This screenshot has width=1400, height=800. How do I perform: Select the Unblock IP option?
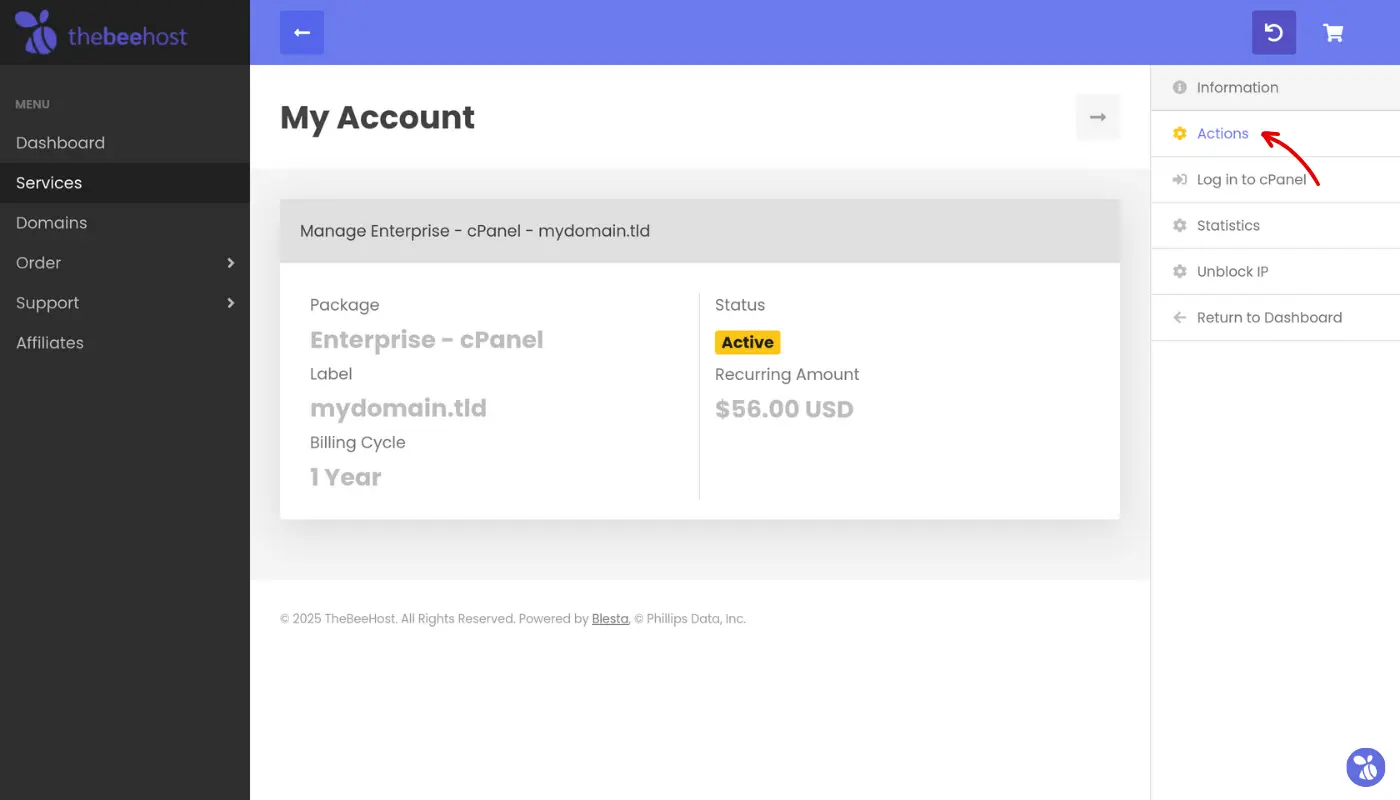pyautogui.click(x=1232, y=272)
